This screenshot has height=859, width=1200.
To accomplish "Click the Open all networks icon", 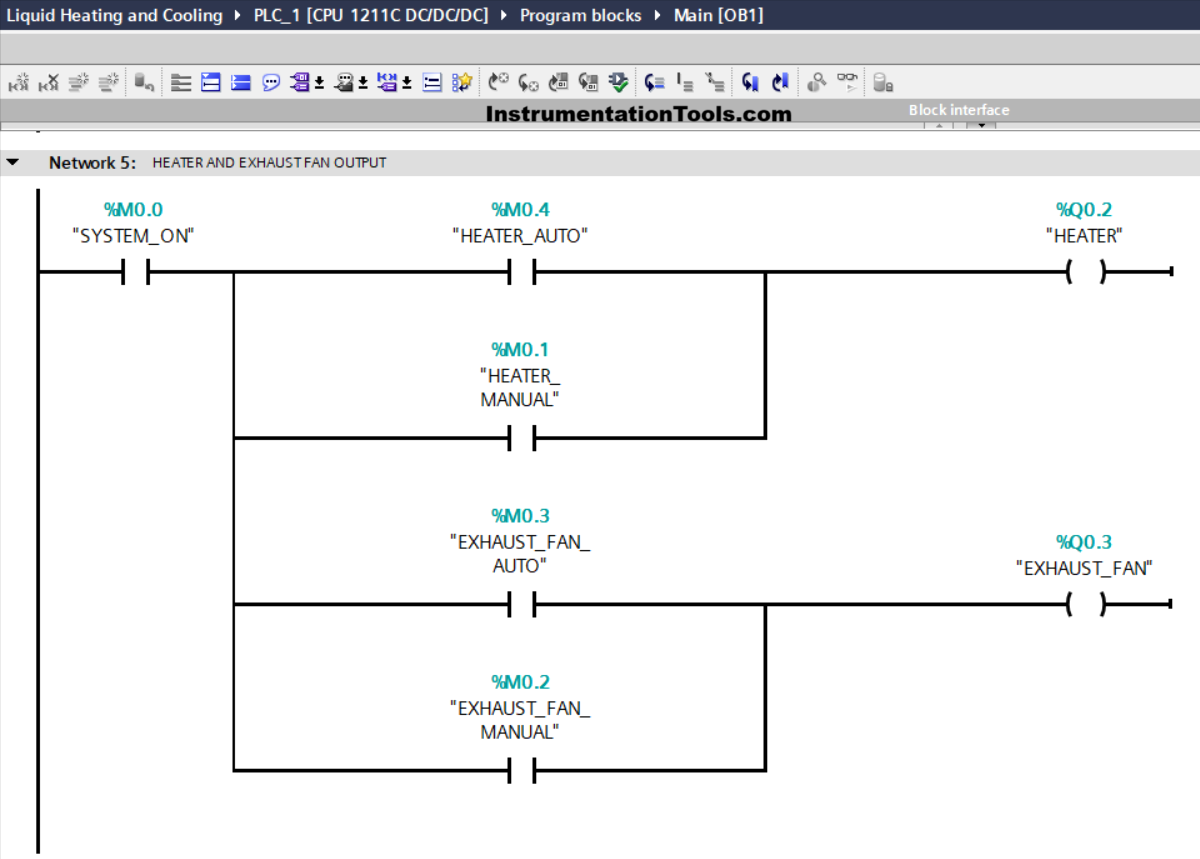I will pos(211,83).
